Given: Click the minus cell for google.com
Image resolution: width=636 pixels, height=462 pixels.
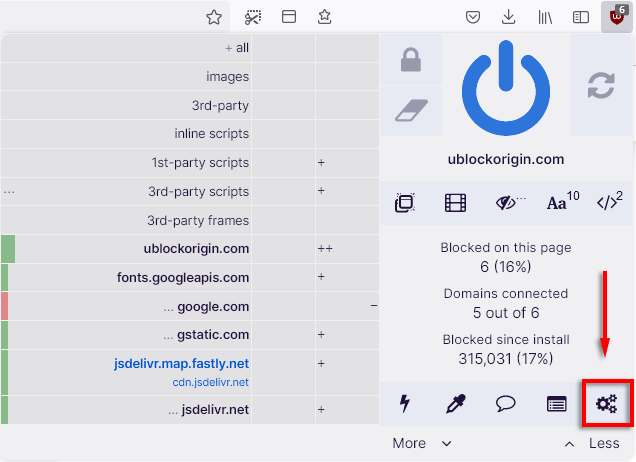Looking at the screenshot, I should coord(347,306).
